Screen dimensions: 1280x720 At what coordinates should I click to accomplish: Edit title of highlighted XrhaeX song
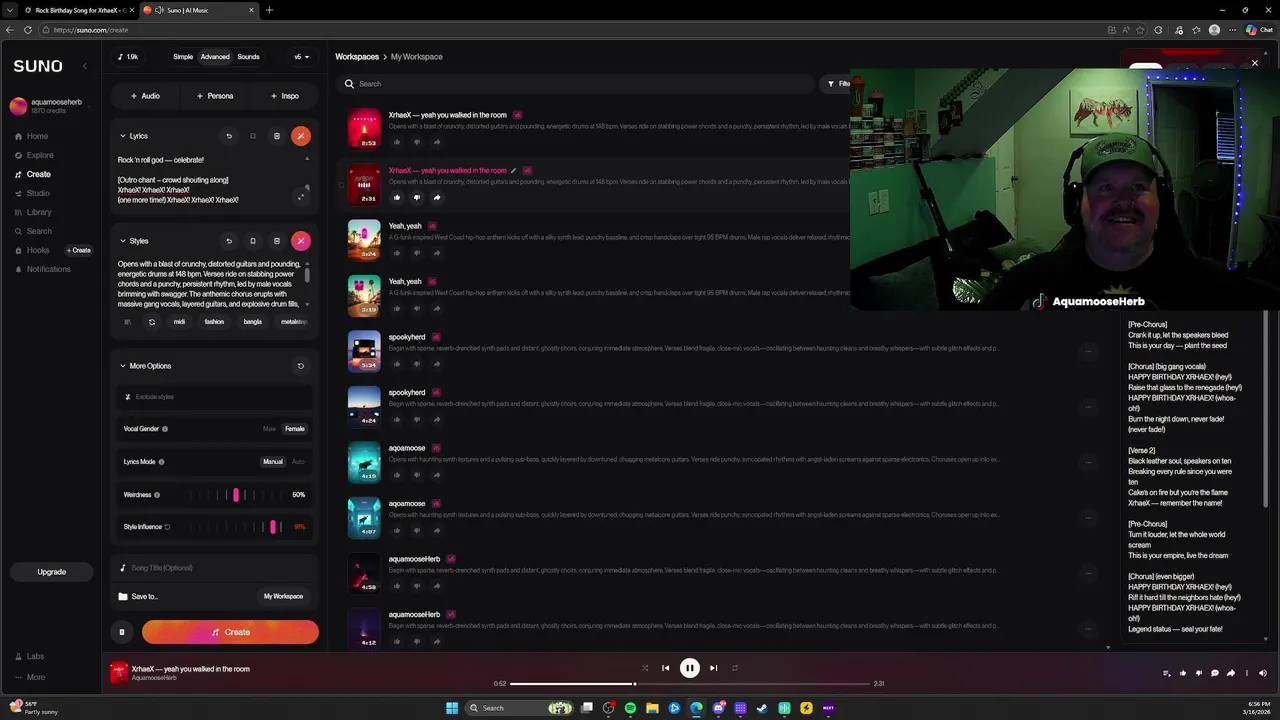(514, 171)
